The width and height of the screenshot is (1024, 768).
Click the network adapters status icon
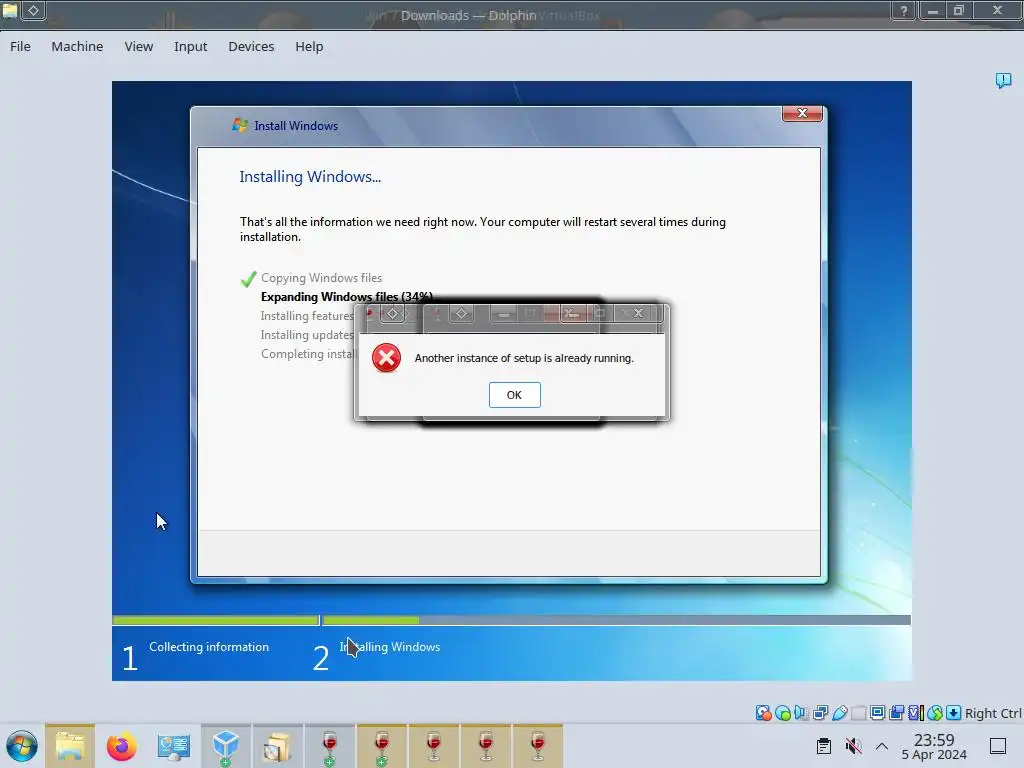[x=820, y=713]
